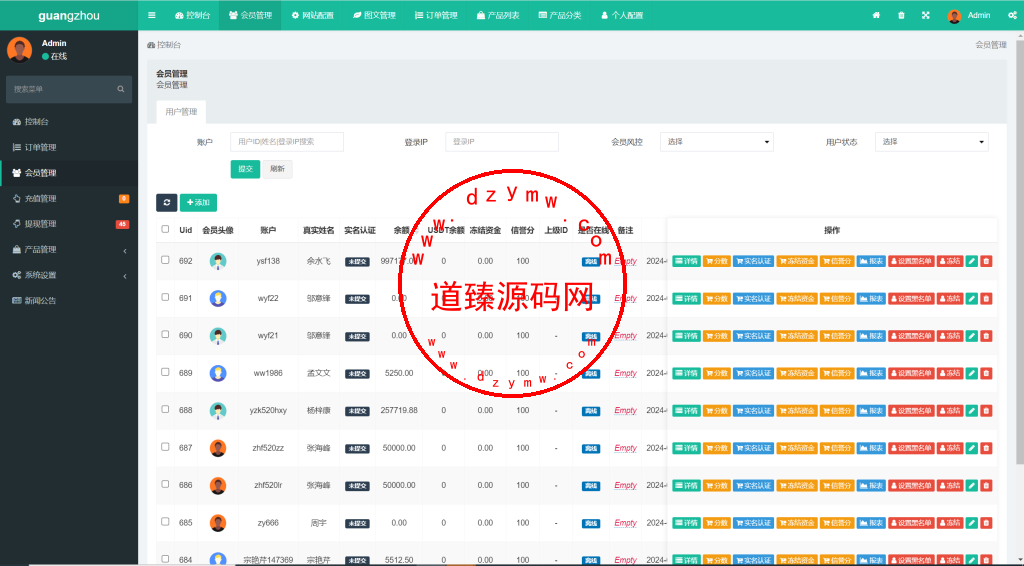
Task: Check the row checkbox for Uid 690
Action: [x=165, y=334]
